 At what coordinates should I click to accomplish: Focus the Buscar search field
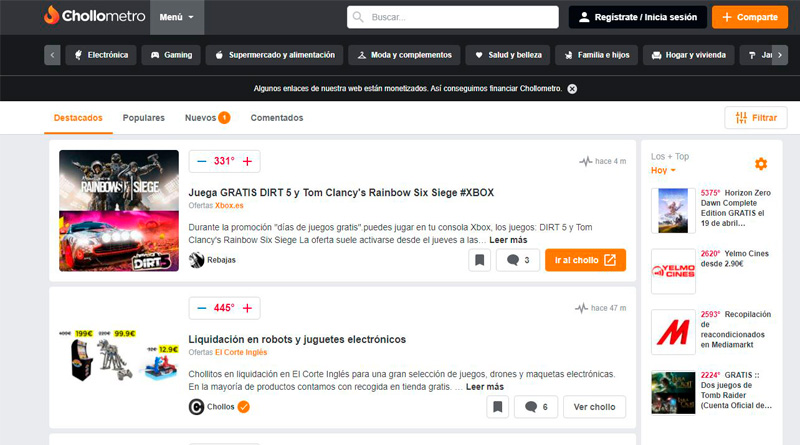tap(453, 17)
